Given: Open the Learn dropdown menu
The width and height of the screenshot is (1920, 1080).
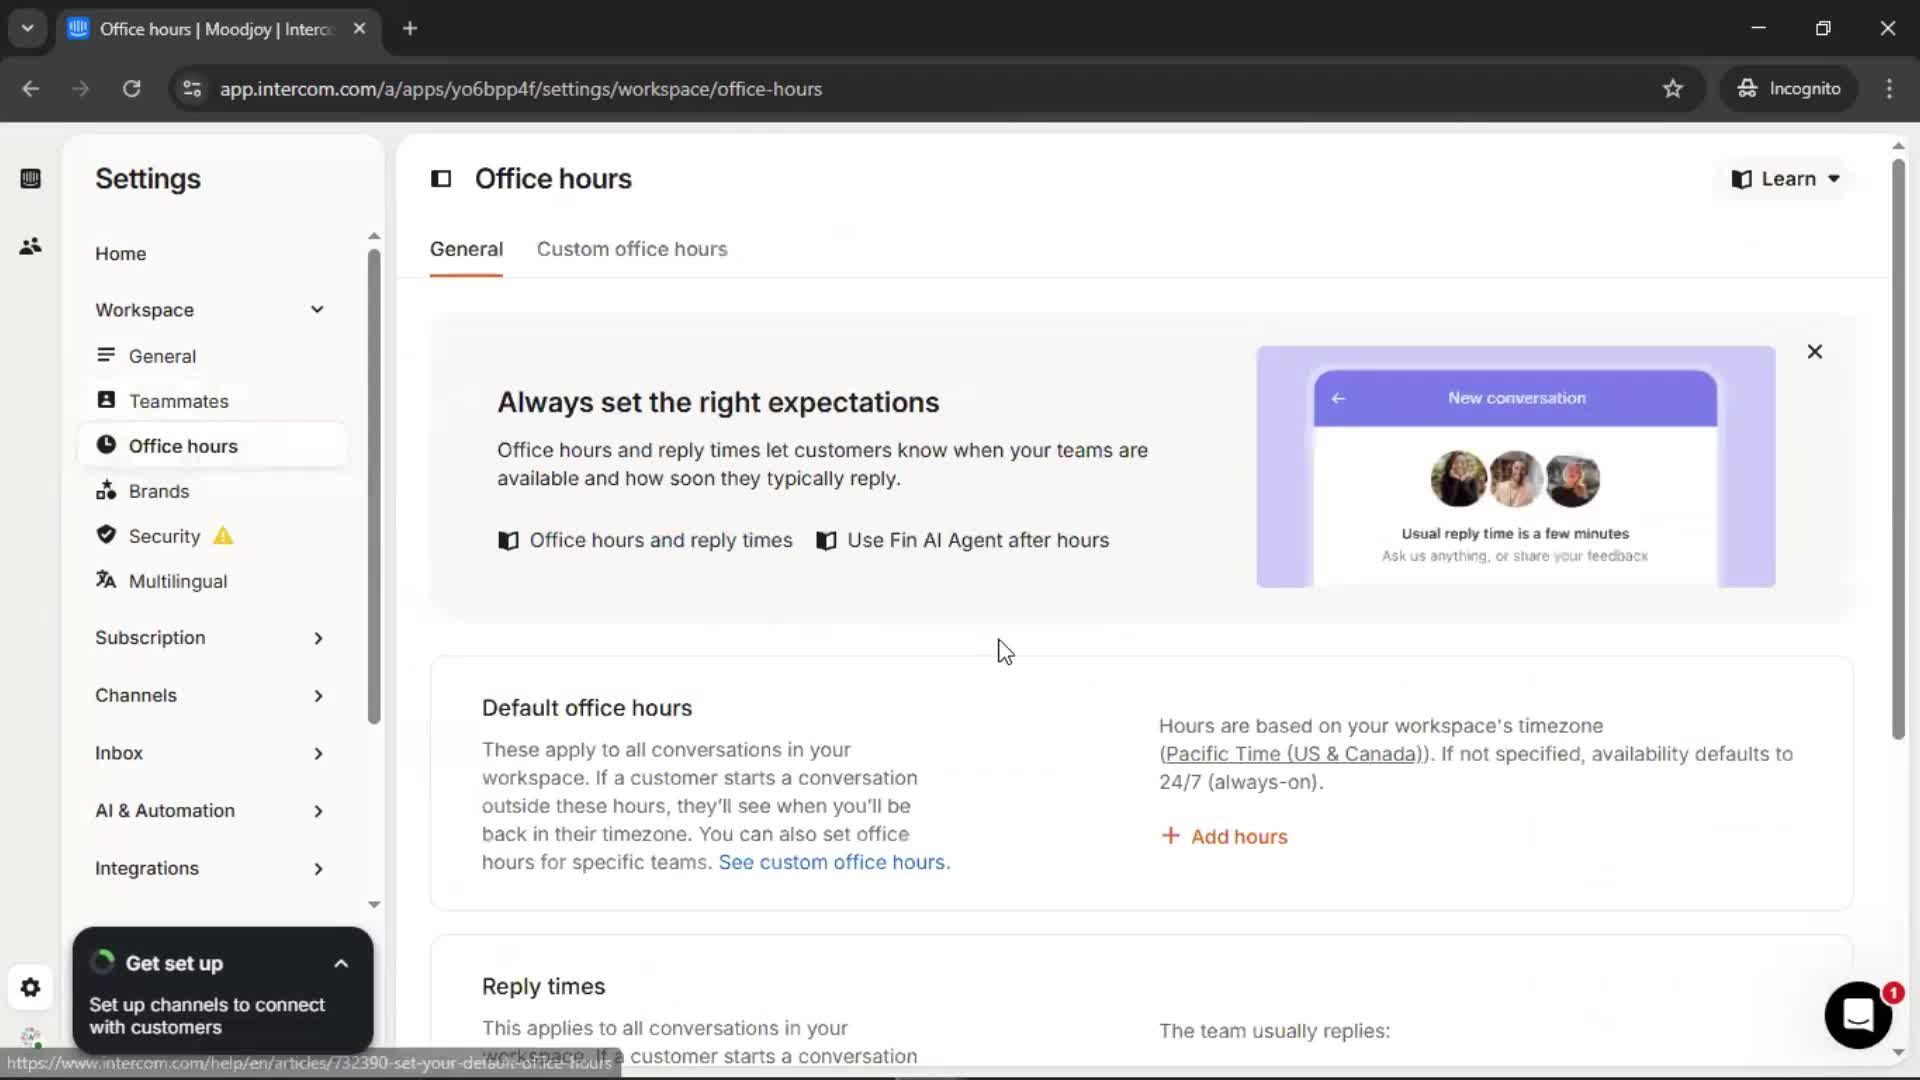Looking at the screenshot, I should click(1786, 179).
